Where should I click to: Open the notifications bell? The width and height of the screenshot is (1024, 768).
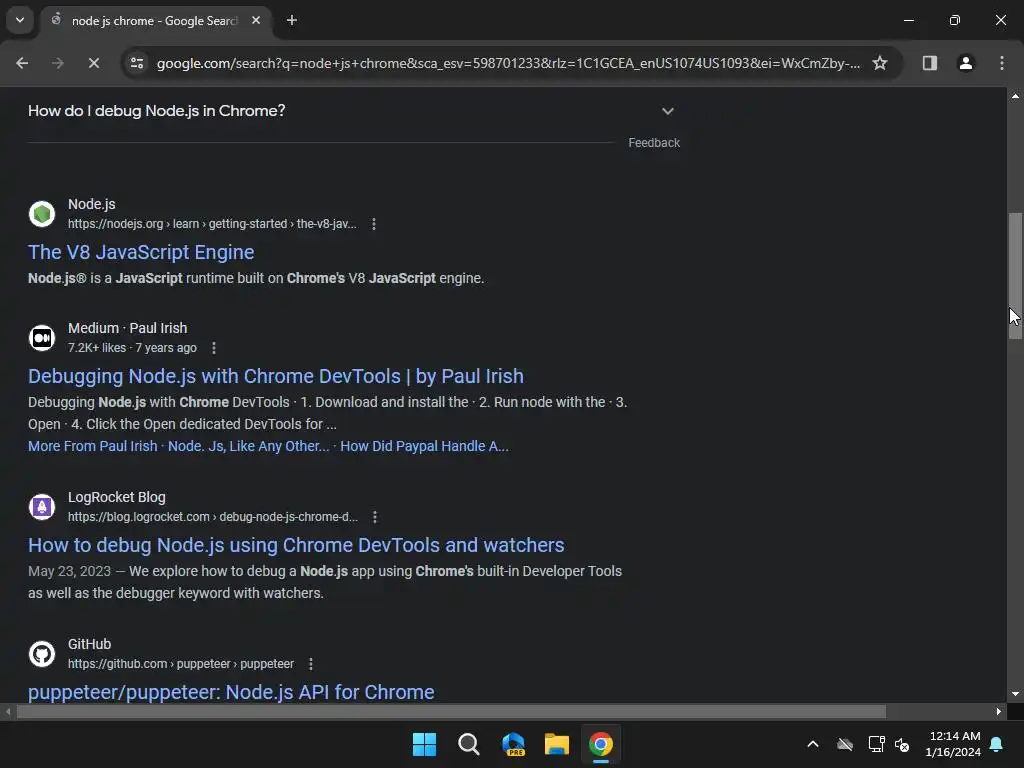click(x=997, y=744)
